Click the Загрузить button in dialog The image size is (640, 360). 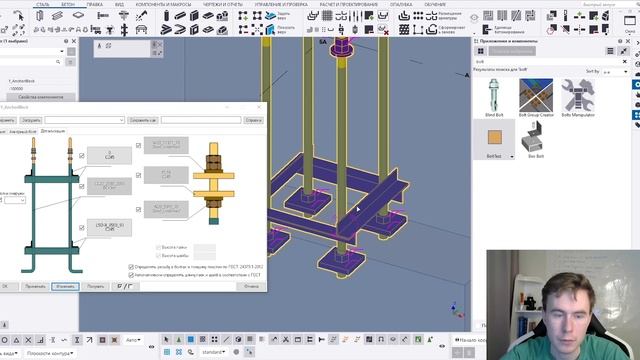coord(31,120)
